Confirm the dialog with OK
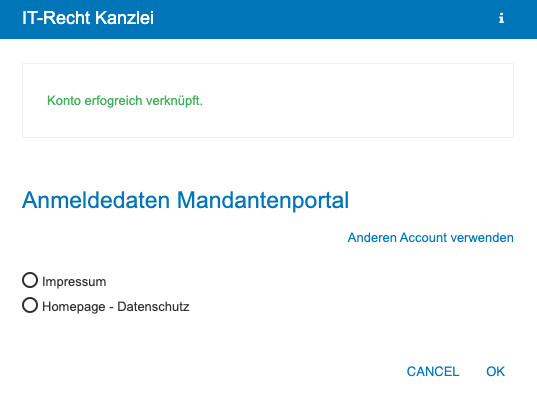This screenshot has height=395, width=537. click(x=495, y=371)
